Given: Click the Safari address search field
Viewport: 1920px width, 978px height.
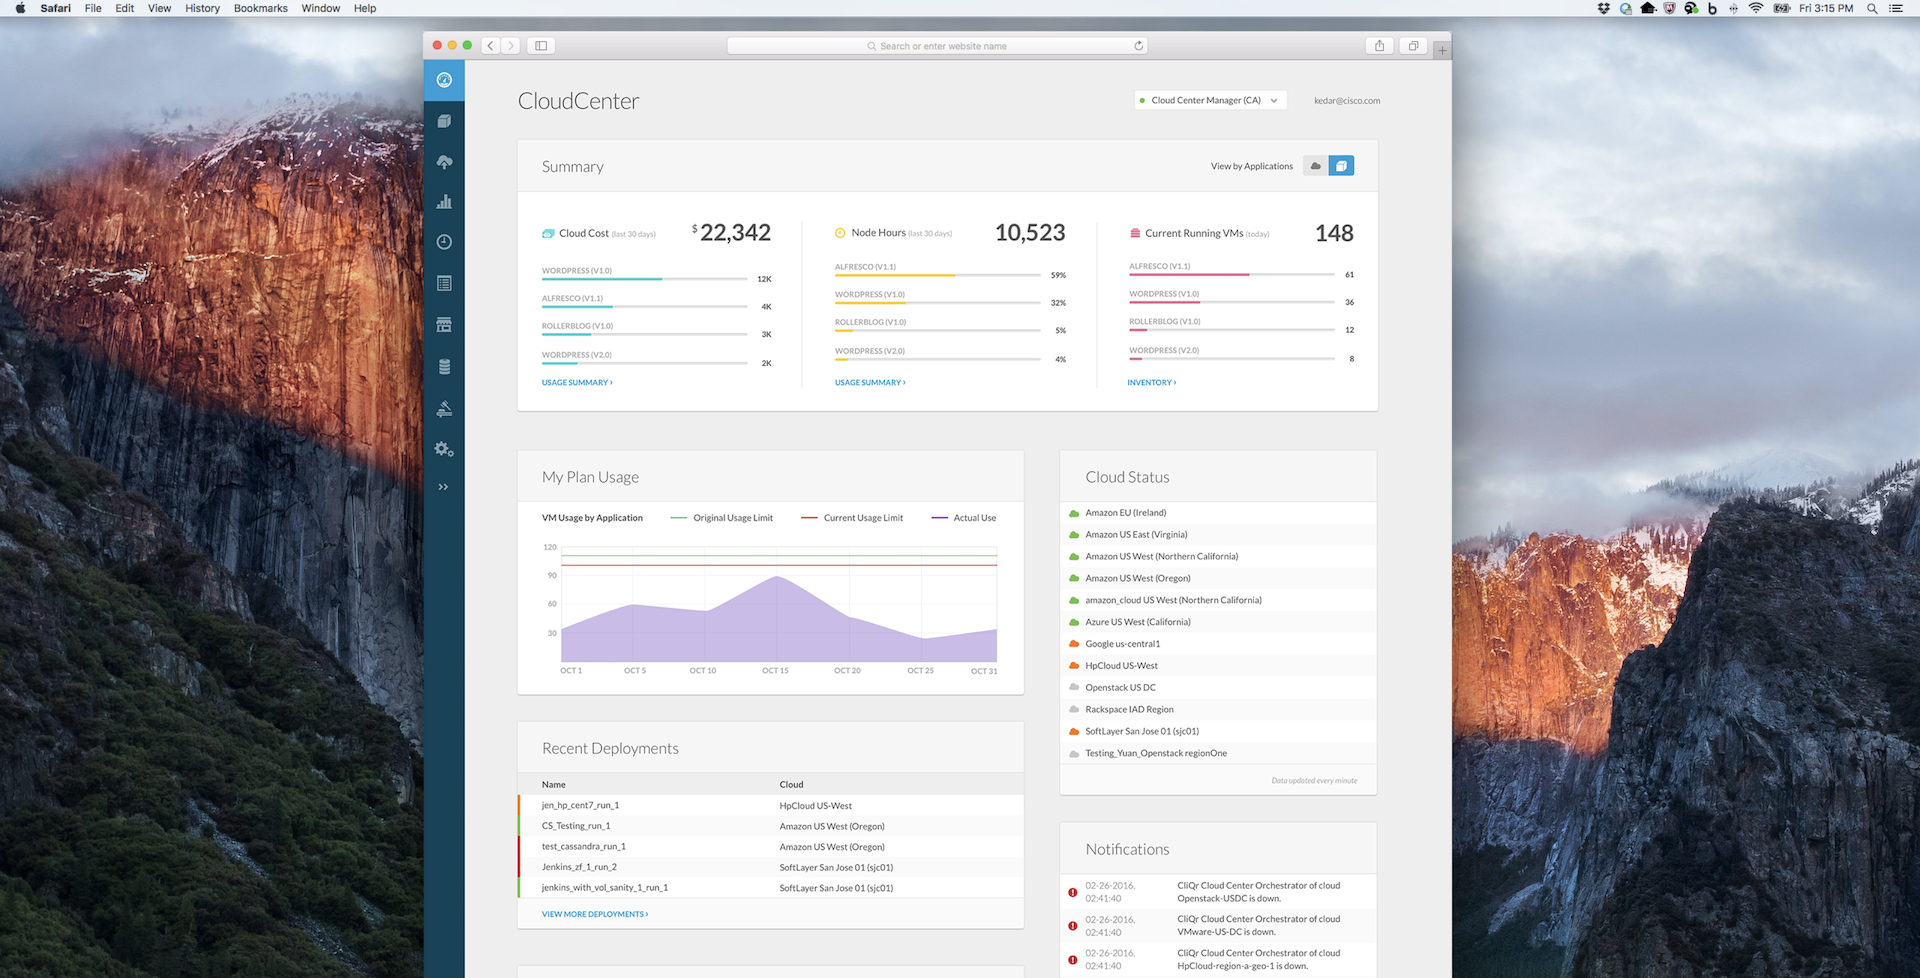Looking at the screenshot, I should (x=937, y=46).
